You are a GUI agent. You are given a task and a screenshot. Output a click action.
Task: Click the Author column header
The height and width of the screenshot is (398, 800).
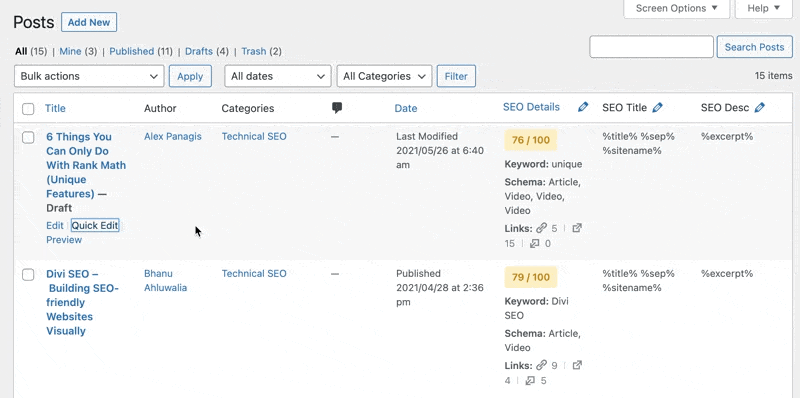160,108
